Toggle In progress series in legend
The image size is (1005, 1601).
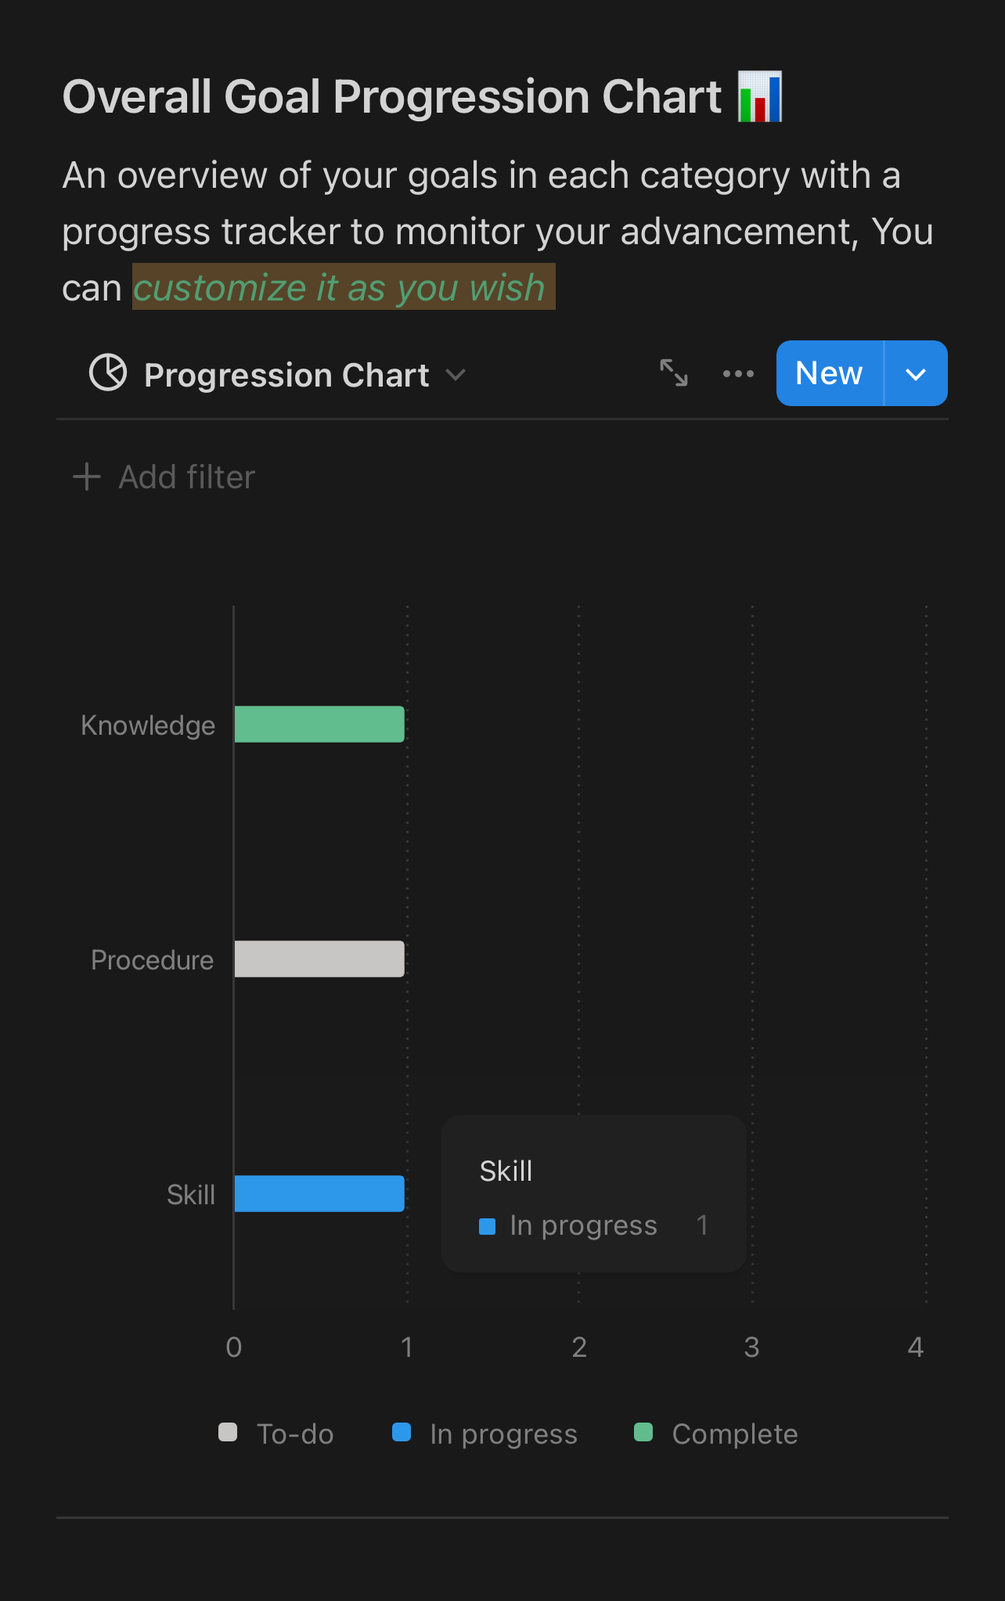point(485,1433)
